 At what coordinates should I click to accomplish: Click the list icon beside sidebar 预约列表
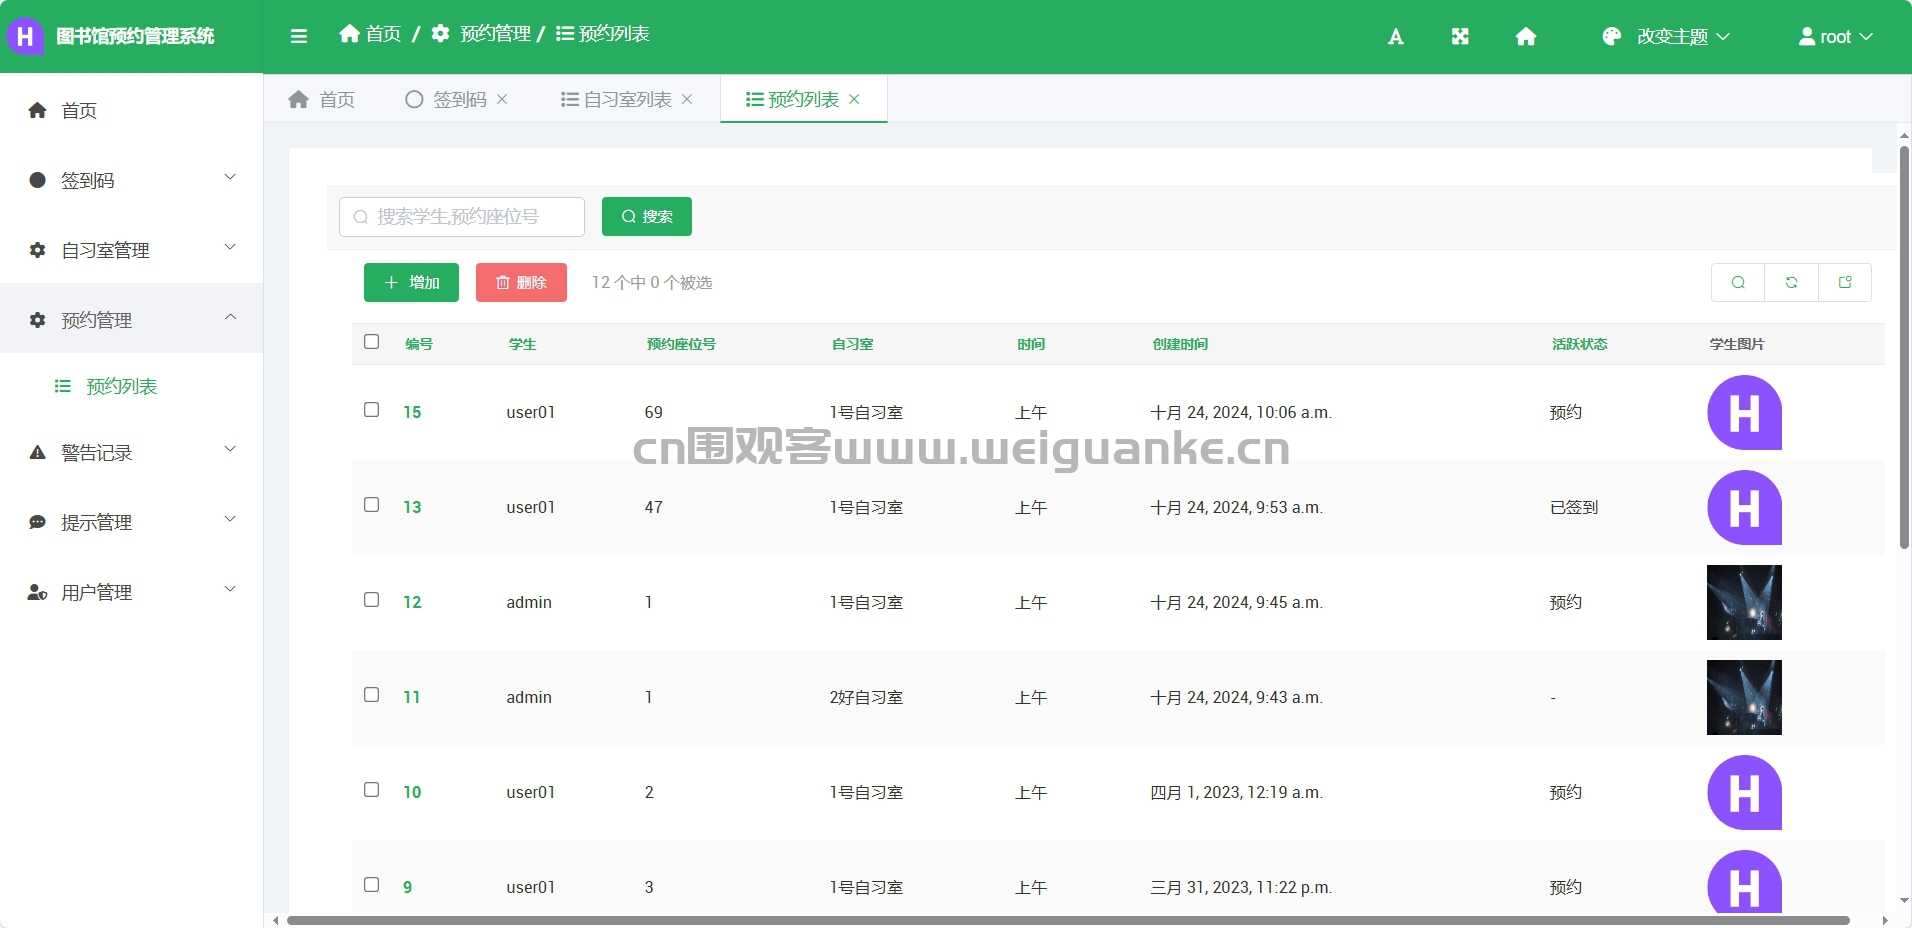click(x=63, y=386)
